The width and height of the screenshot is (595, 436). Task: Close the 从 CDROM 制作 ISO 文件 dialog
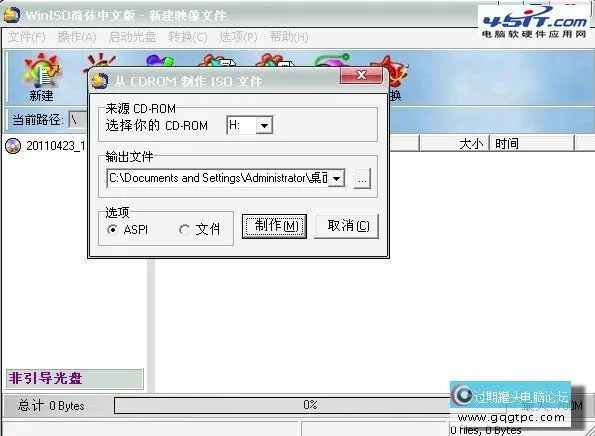(x=361, y=75)
